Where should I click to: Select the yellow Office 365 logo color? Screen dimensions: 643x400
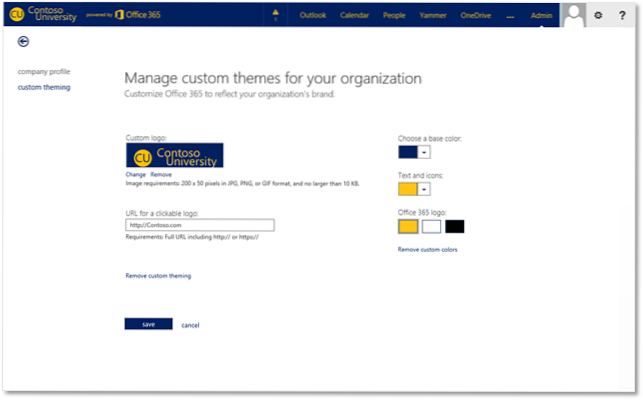point(408,226)
